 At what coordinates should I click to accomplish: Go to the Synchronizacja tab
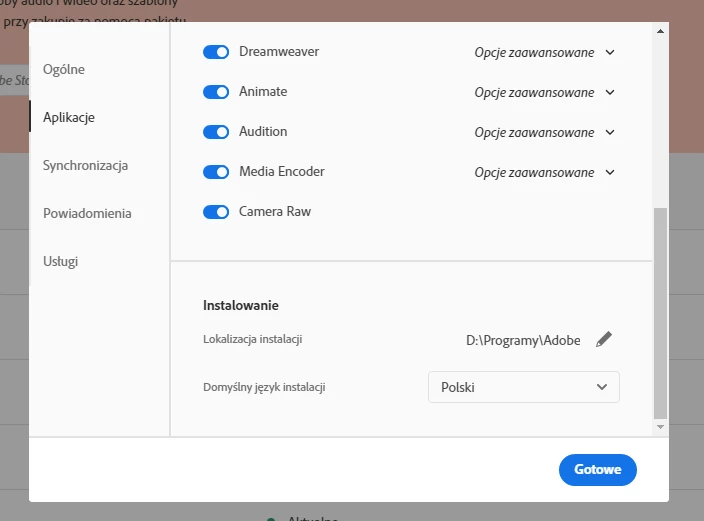point(85,166)
